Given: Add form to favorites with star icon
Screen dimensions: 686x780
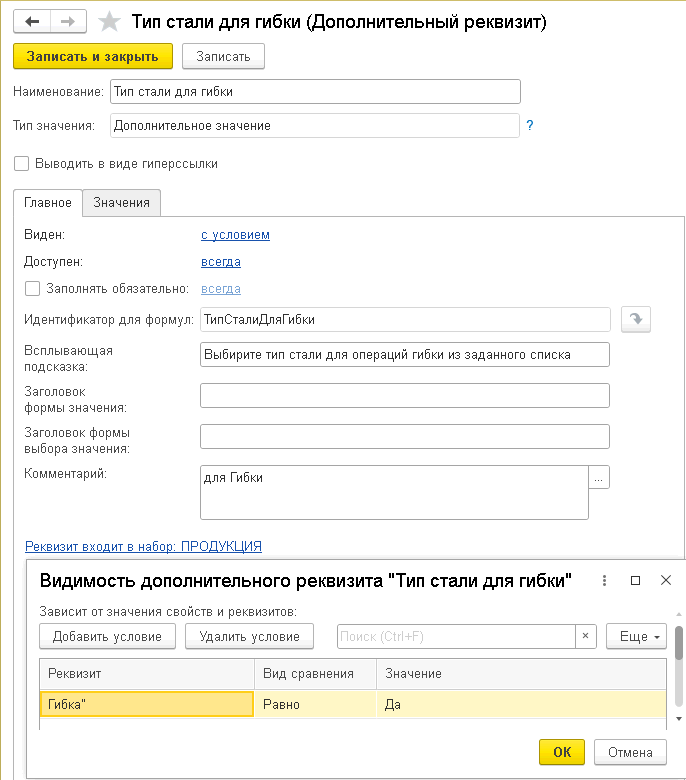Looking at the screenshot, I should click(x=111, y=22).
